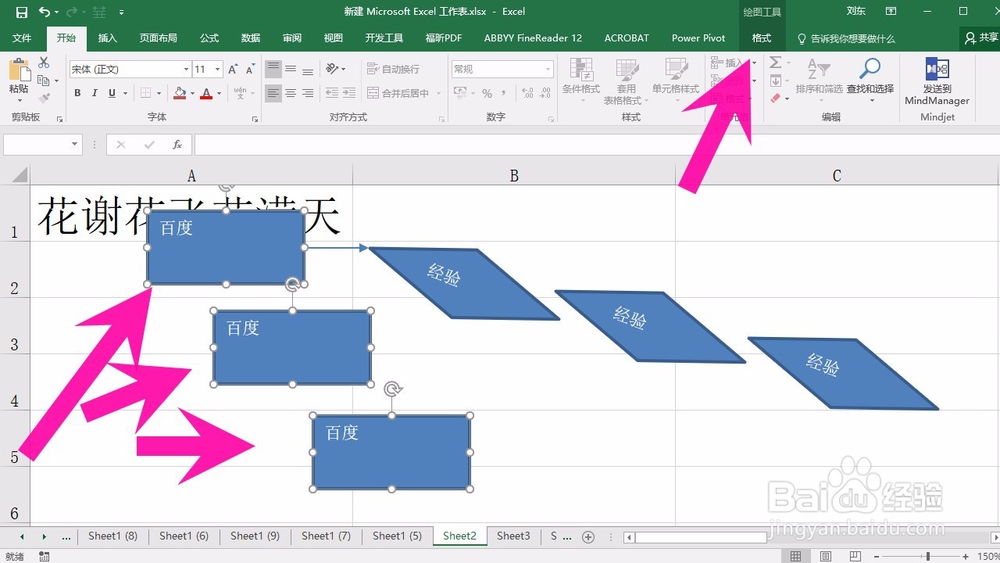
Task: Open 排序和筛选 sort and filter
Action: coord(819,80)
